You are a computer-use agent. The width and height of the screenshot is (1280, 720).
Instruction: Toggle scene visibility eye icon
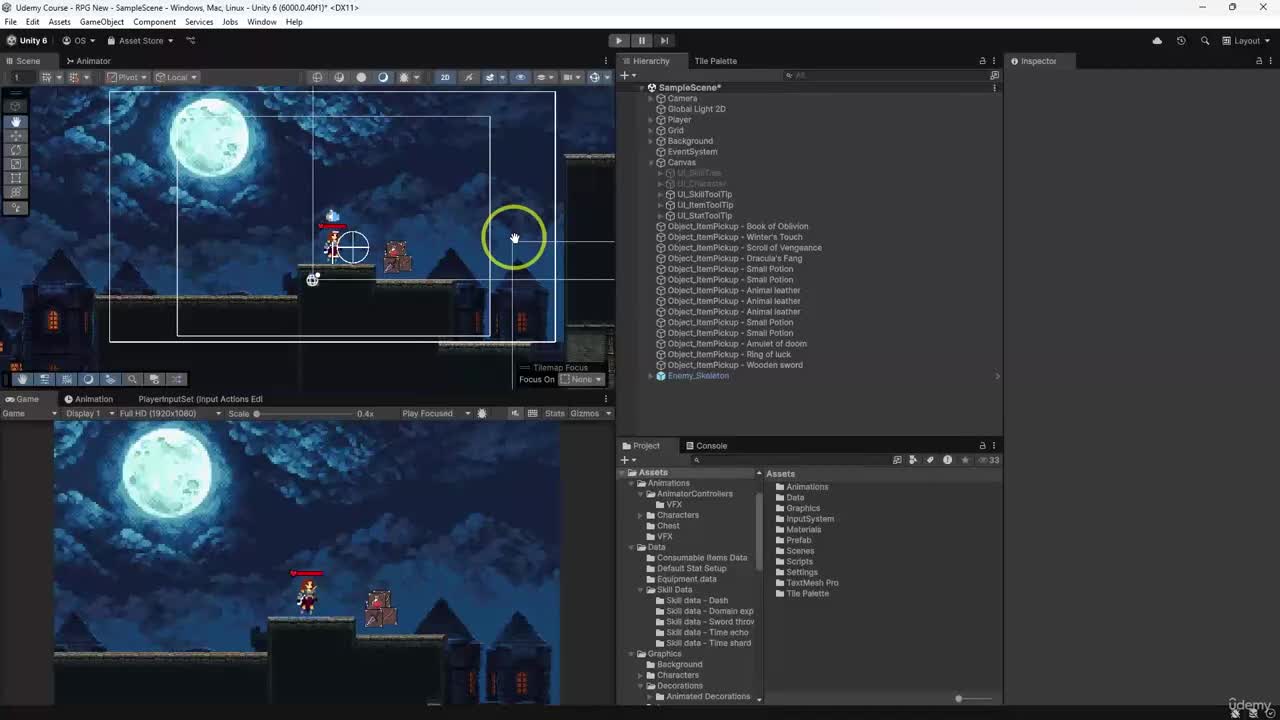[520, 77]
